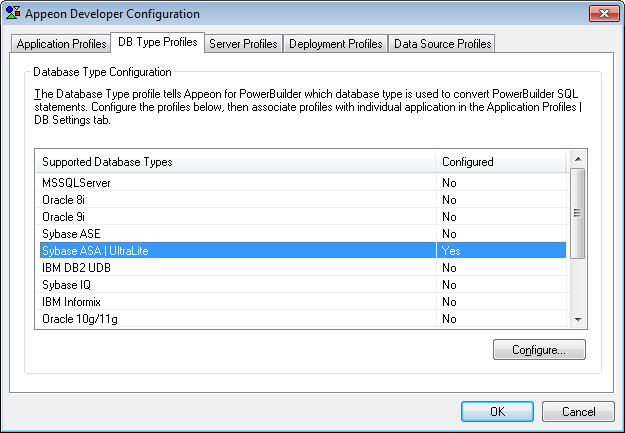
Task: Switch to the Application Profiles tab
Action: 61,44
